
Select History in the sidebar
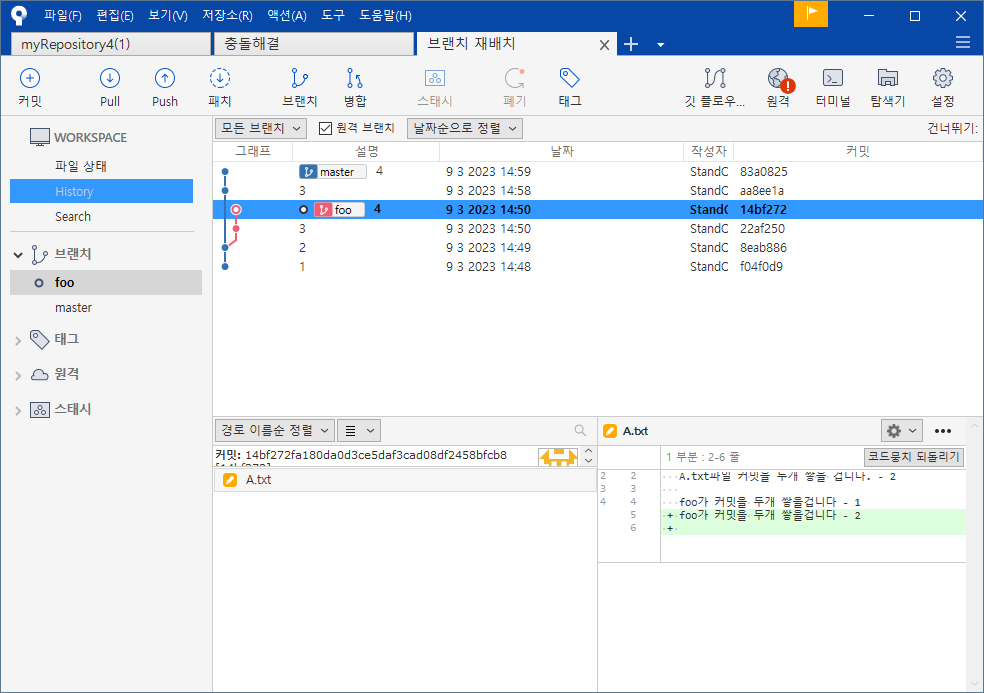pyautogui.click(x=101, y=191)
